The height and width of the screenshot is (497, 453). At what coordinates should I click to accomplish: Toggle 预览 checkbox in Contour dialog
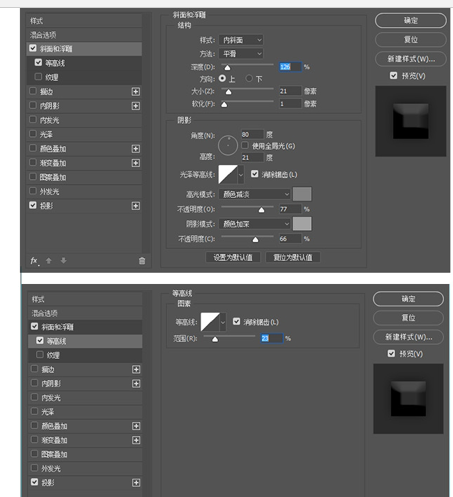[392, 354]
